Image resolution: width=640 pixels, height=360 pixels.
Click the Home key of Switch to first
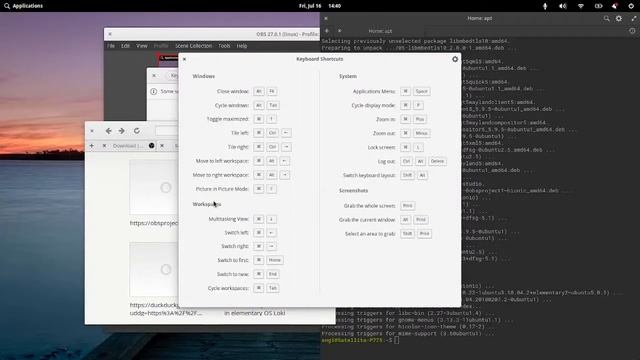click(x=275, y=260)
